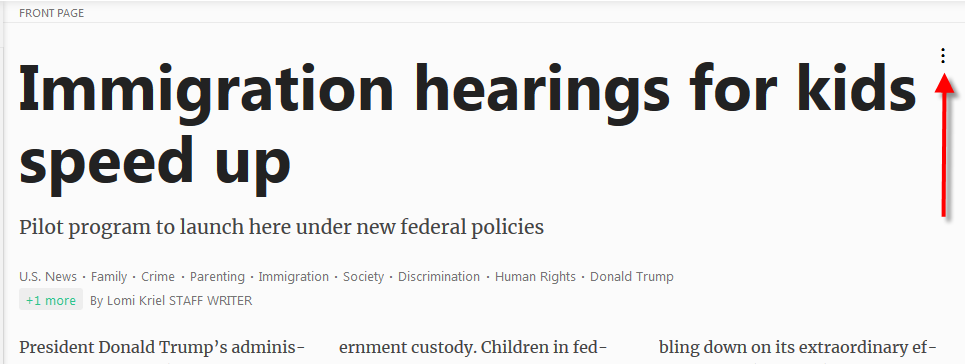Open the Donald Trump tag
Viewport: 965px width, 364px height.
click(x=632, y=277)
